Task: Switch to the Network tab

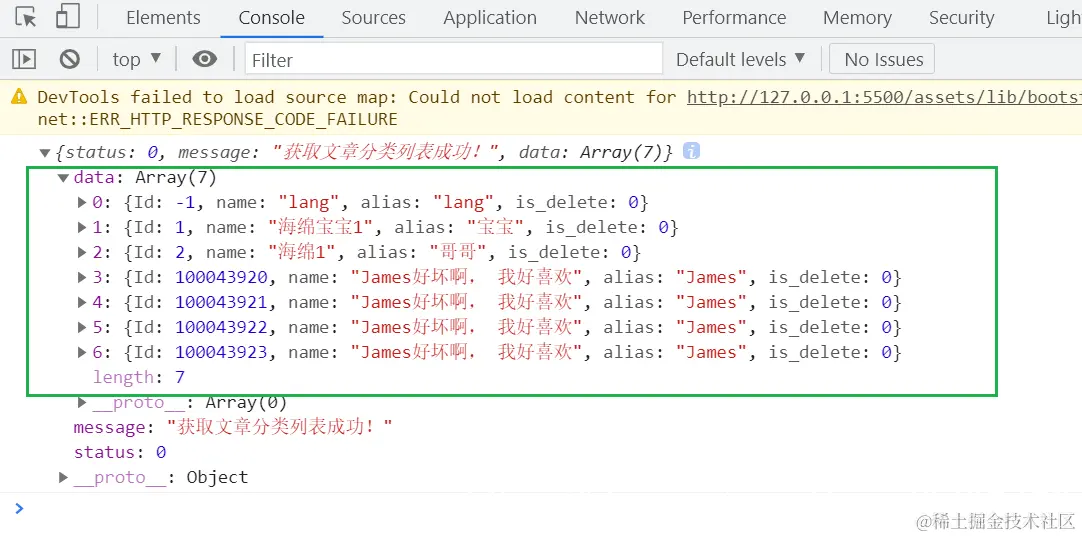Action: point(610,18)
